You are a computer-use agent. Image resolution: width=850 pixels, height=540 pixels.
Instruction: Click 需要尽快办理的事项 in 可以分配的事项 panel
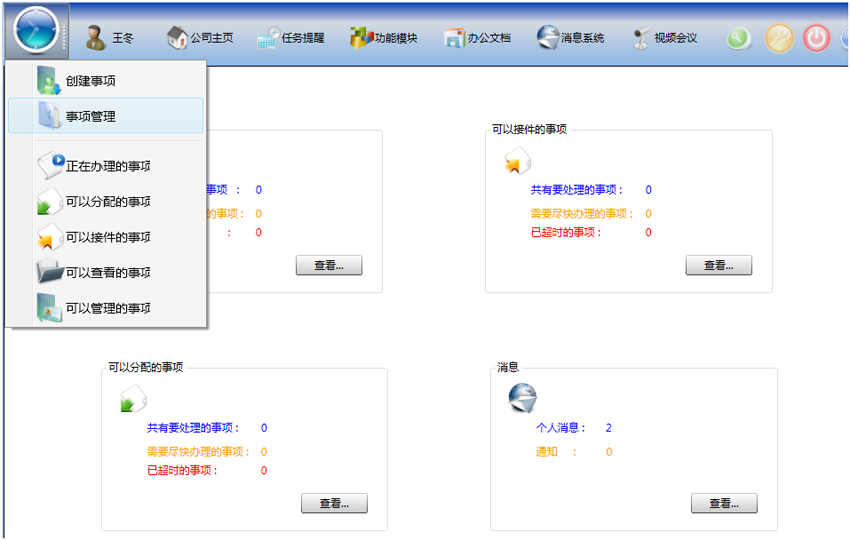coord(198,452)
